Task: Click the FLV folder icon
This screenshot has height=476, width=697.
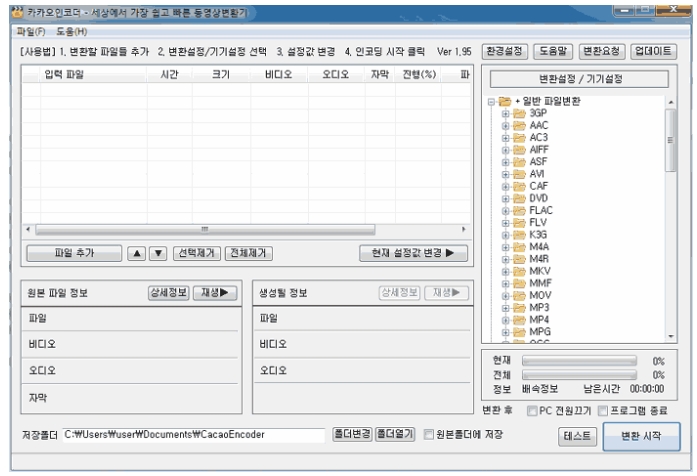Action: 519,223
